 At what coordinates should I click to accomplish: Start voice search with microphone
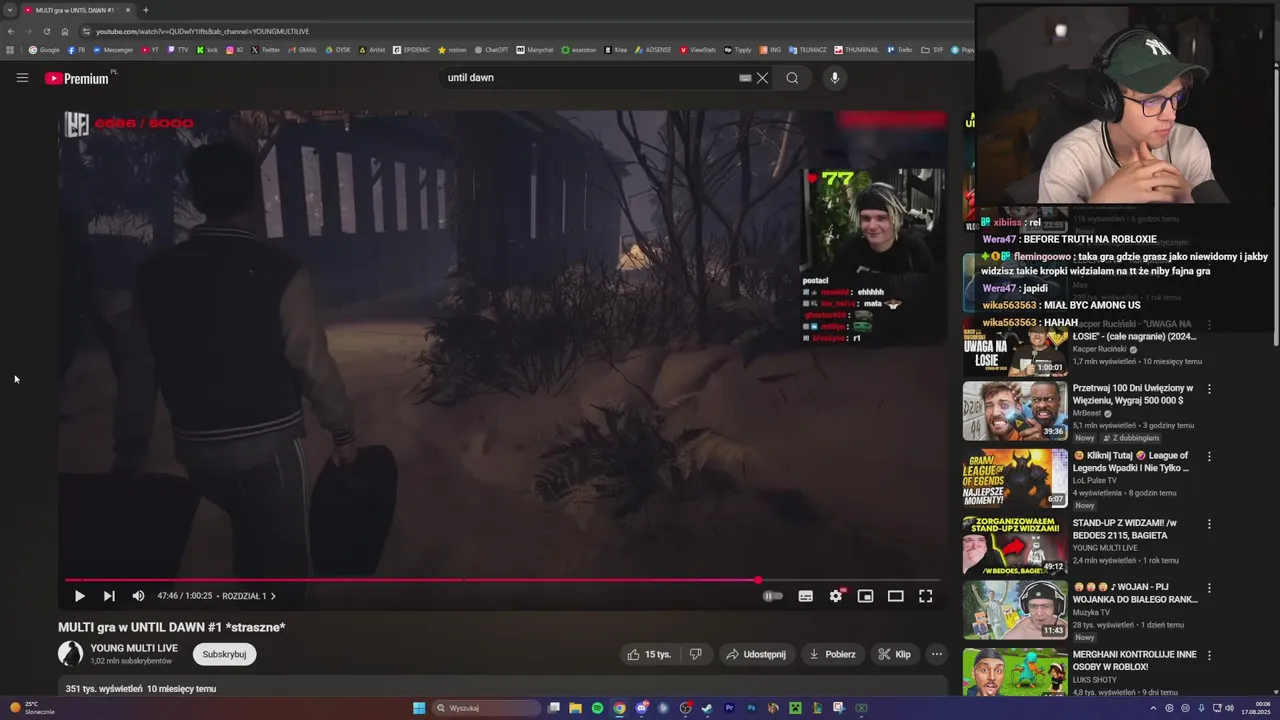point(835,78)
